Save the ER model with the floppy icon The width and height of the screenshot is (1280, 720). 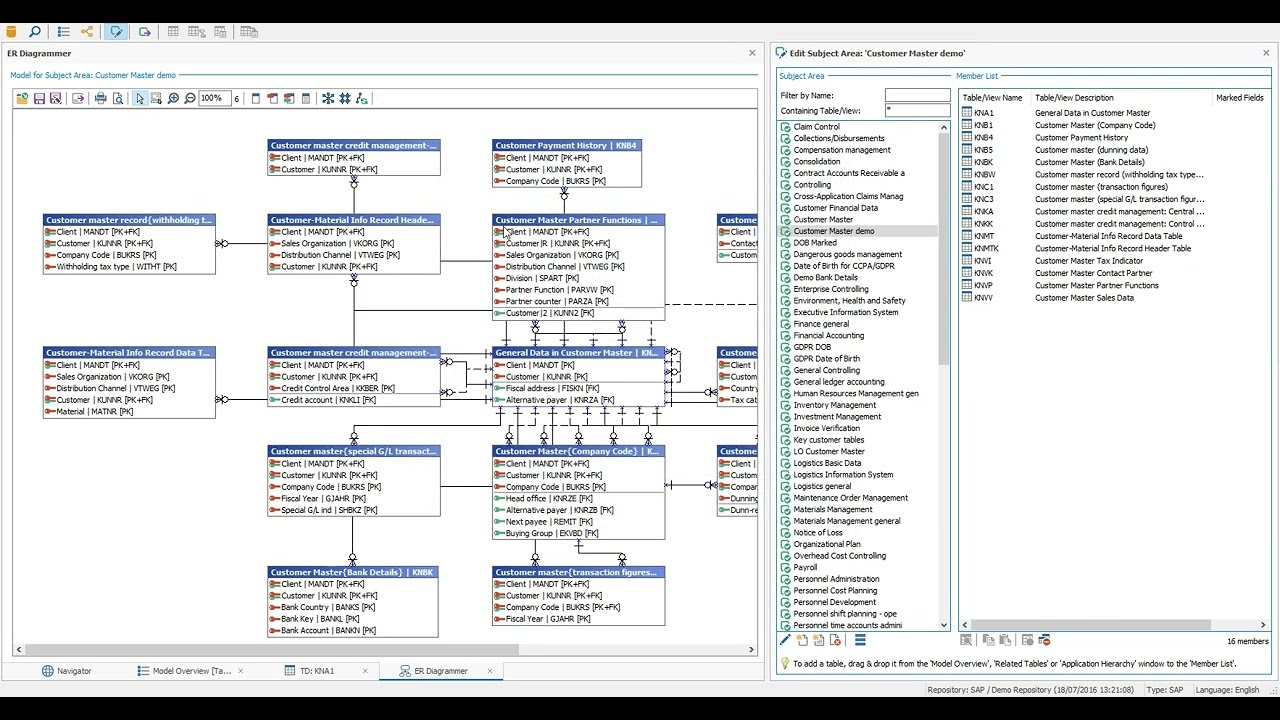(39, 99)
